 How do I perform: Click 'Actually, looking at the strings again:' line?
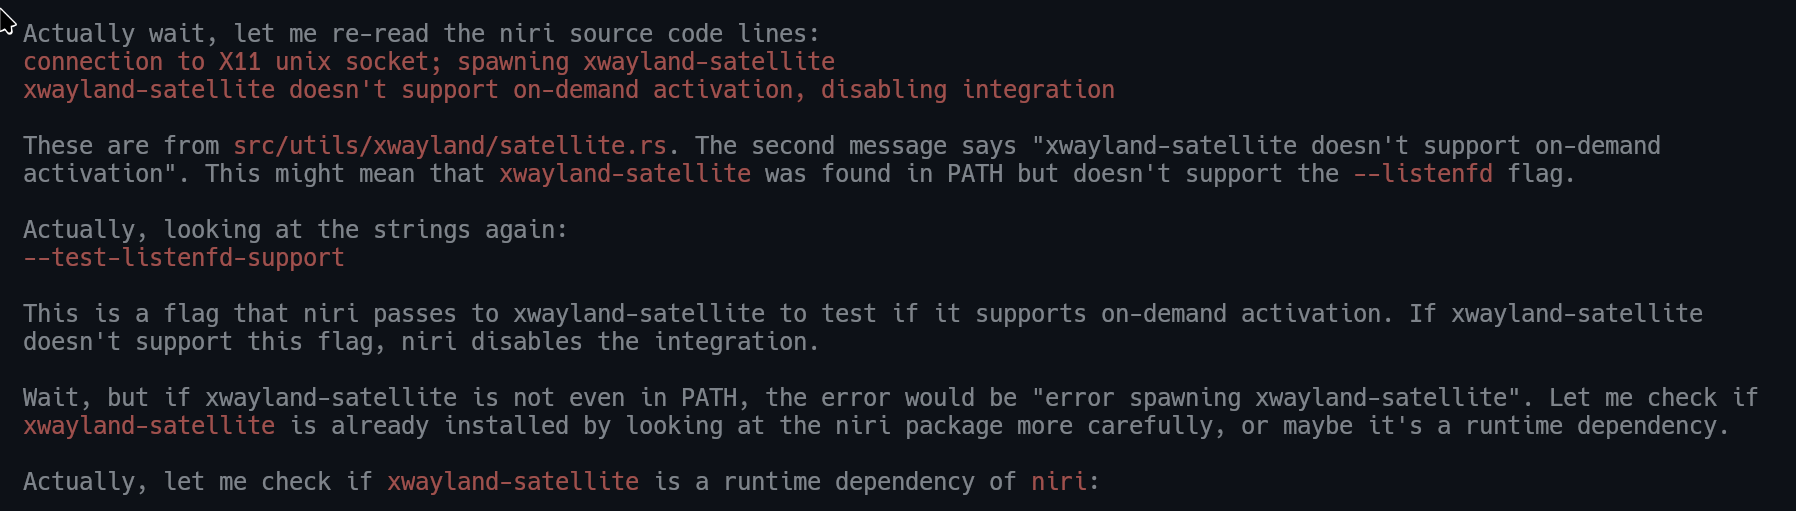[296, 230]
